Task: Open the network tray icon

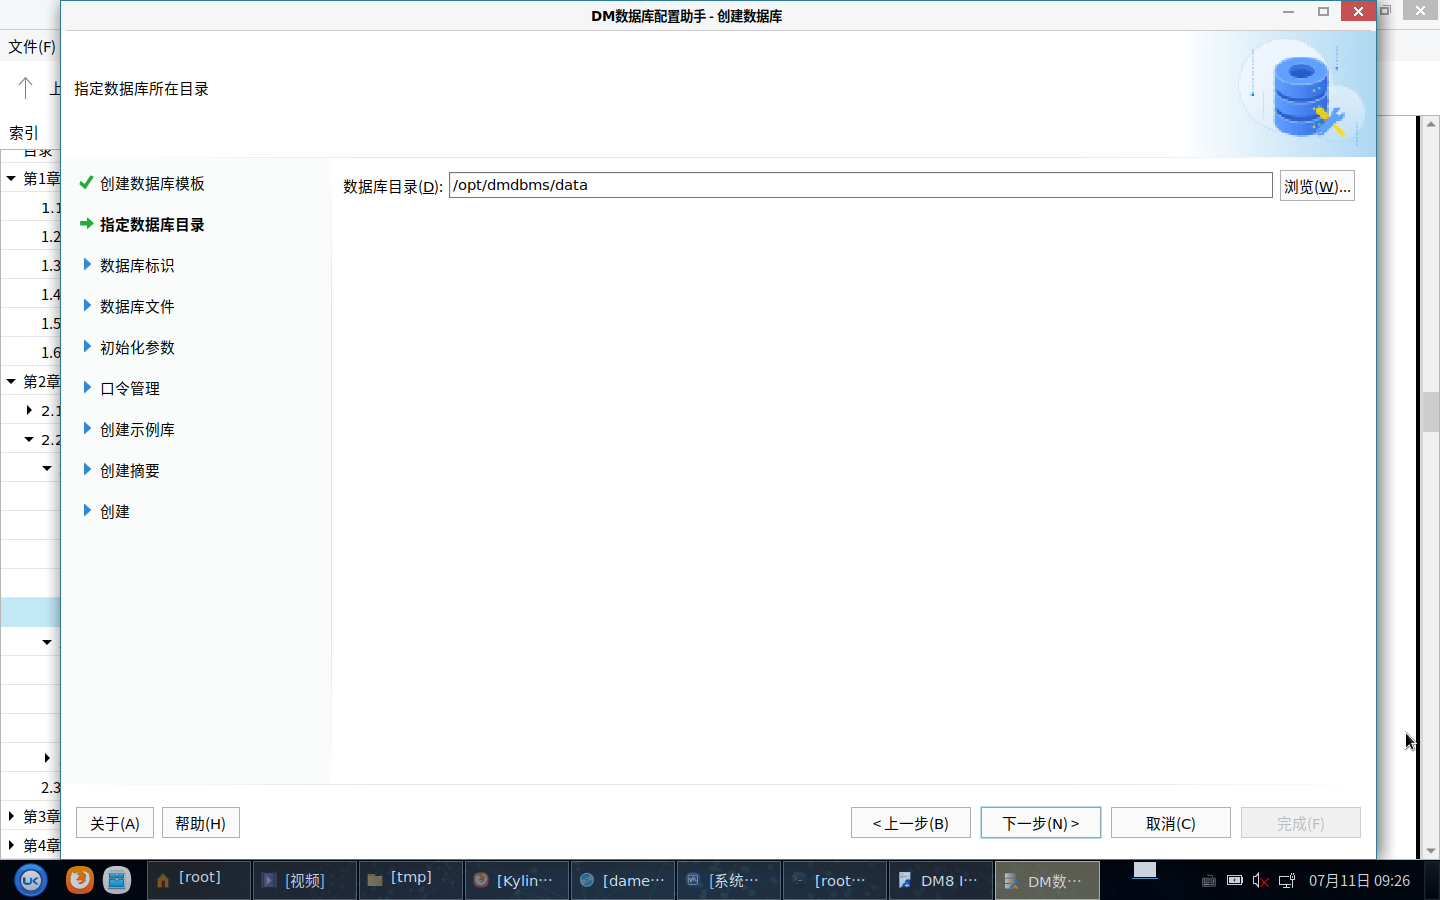Action: point(1287,881)
